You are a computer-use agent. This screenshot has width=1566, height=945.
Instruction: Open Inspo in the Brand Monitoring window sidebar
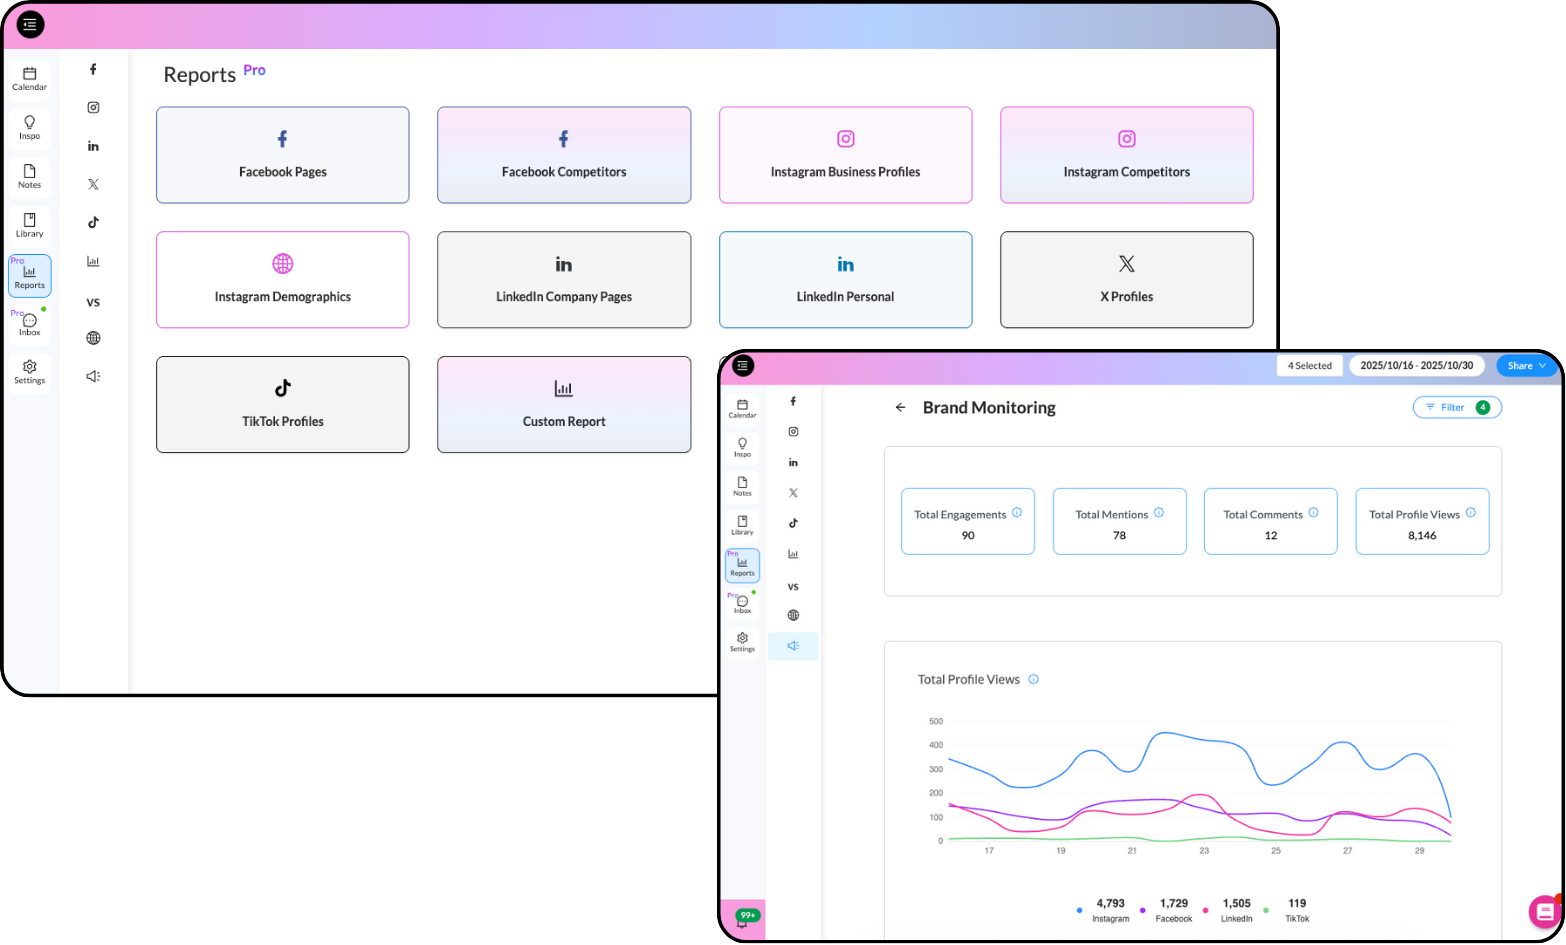tap(743, 447)
